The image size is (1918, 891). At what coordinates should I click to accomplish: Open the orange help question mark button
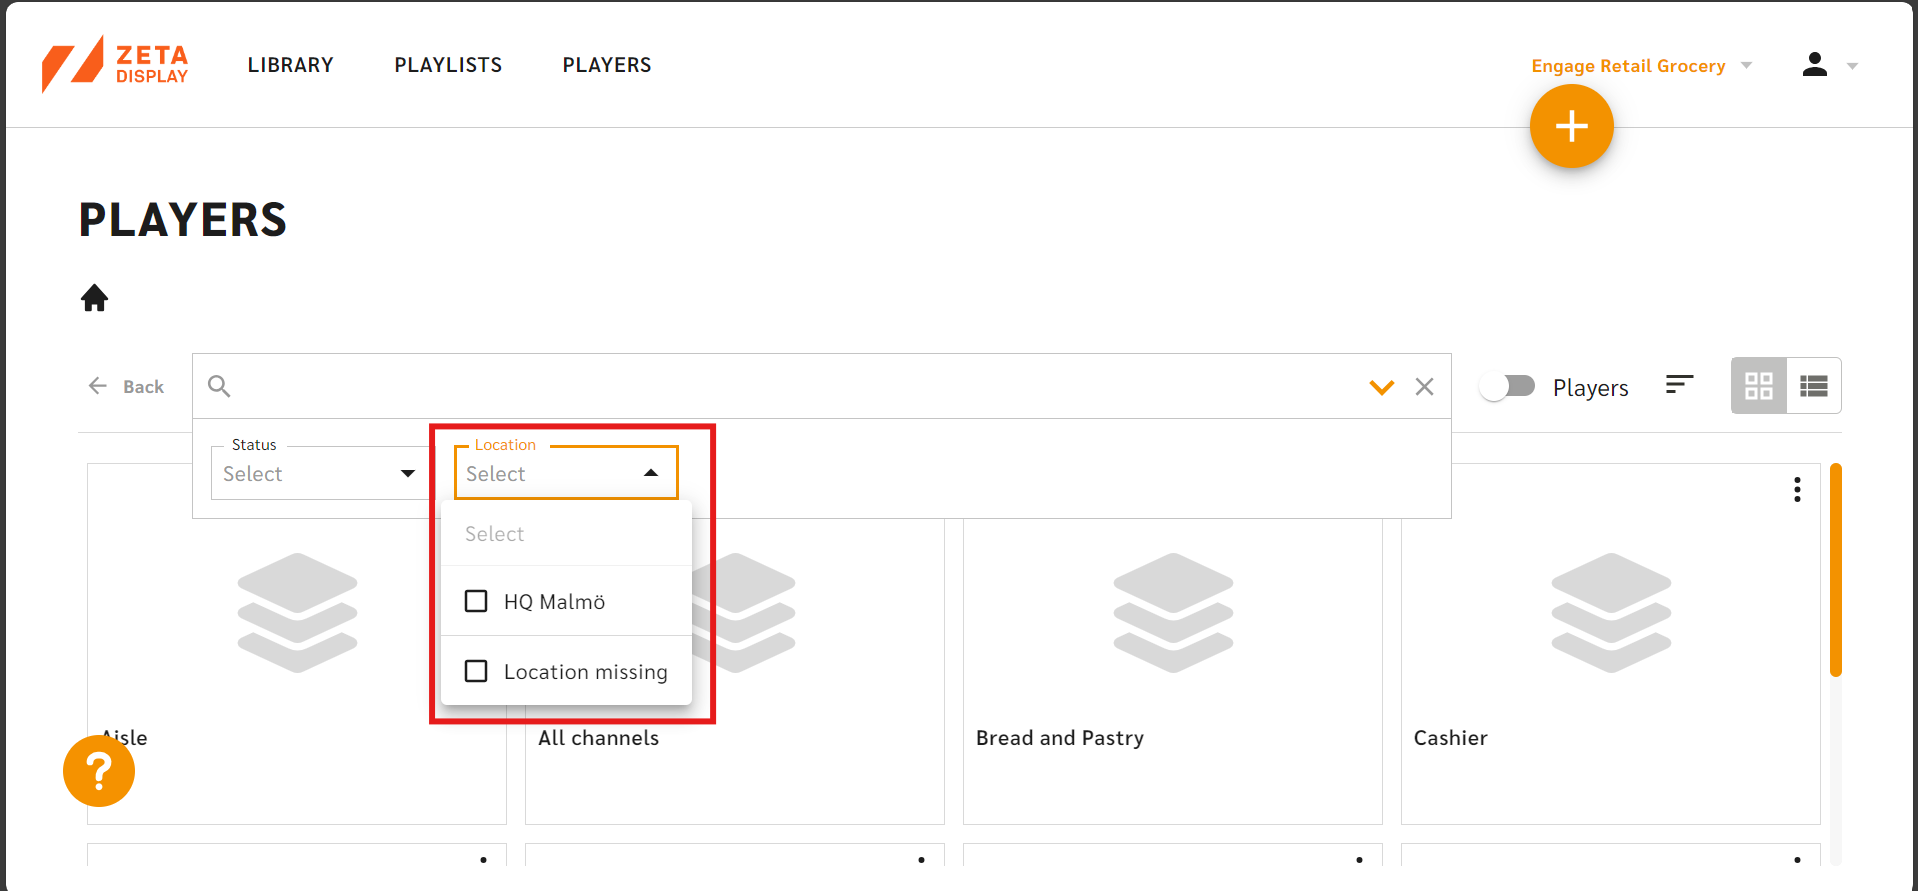click(99, 771)
